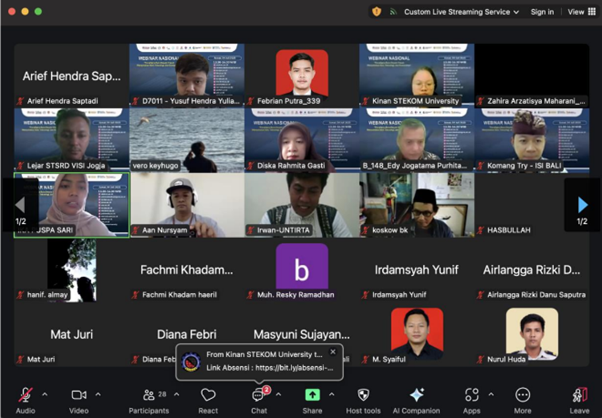
Task: Start camera using the Video icon
Action: (x=79, y=395)
